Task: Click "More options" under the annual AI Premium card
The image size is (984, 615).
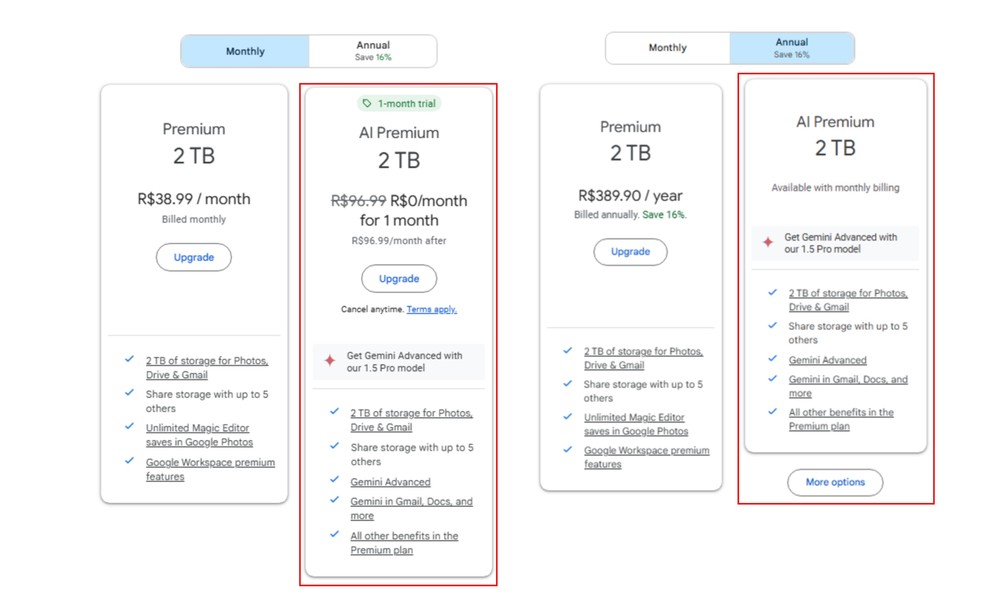Action: (x=835, y=482)
